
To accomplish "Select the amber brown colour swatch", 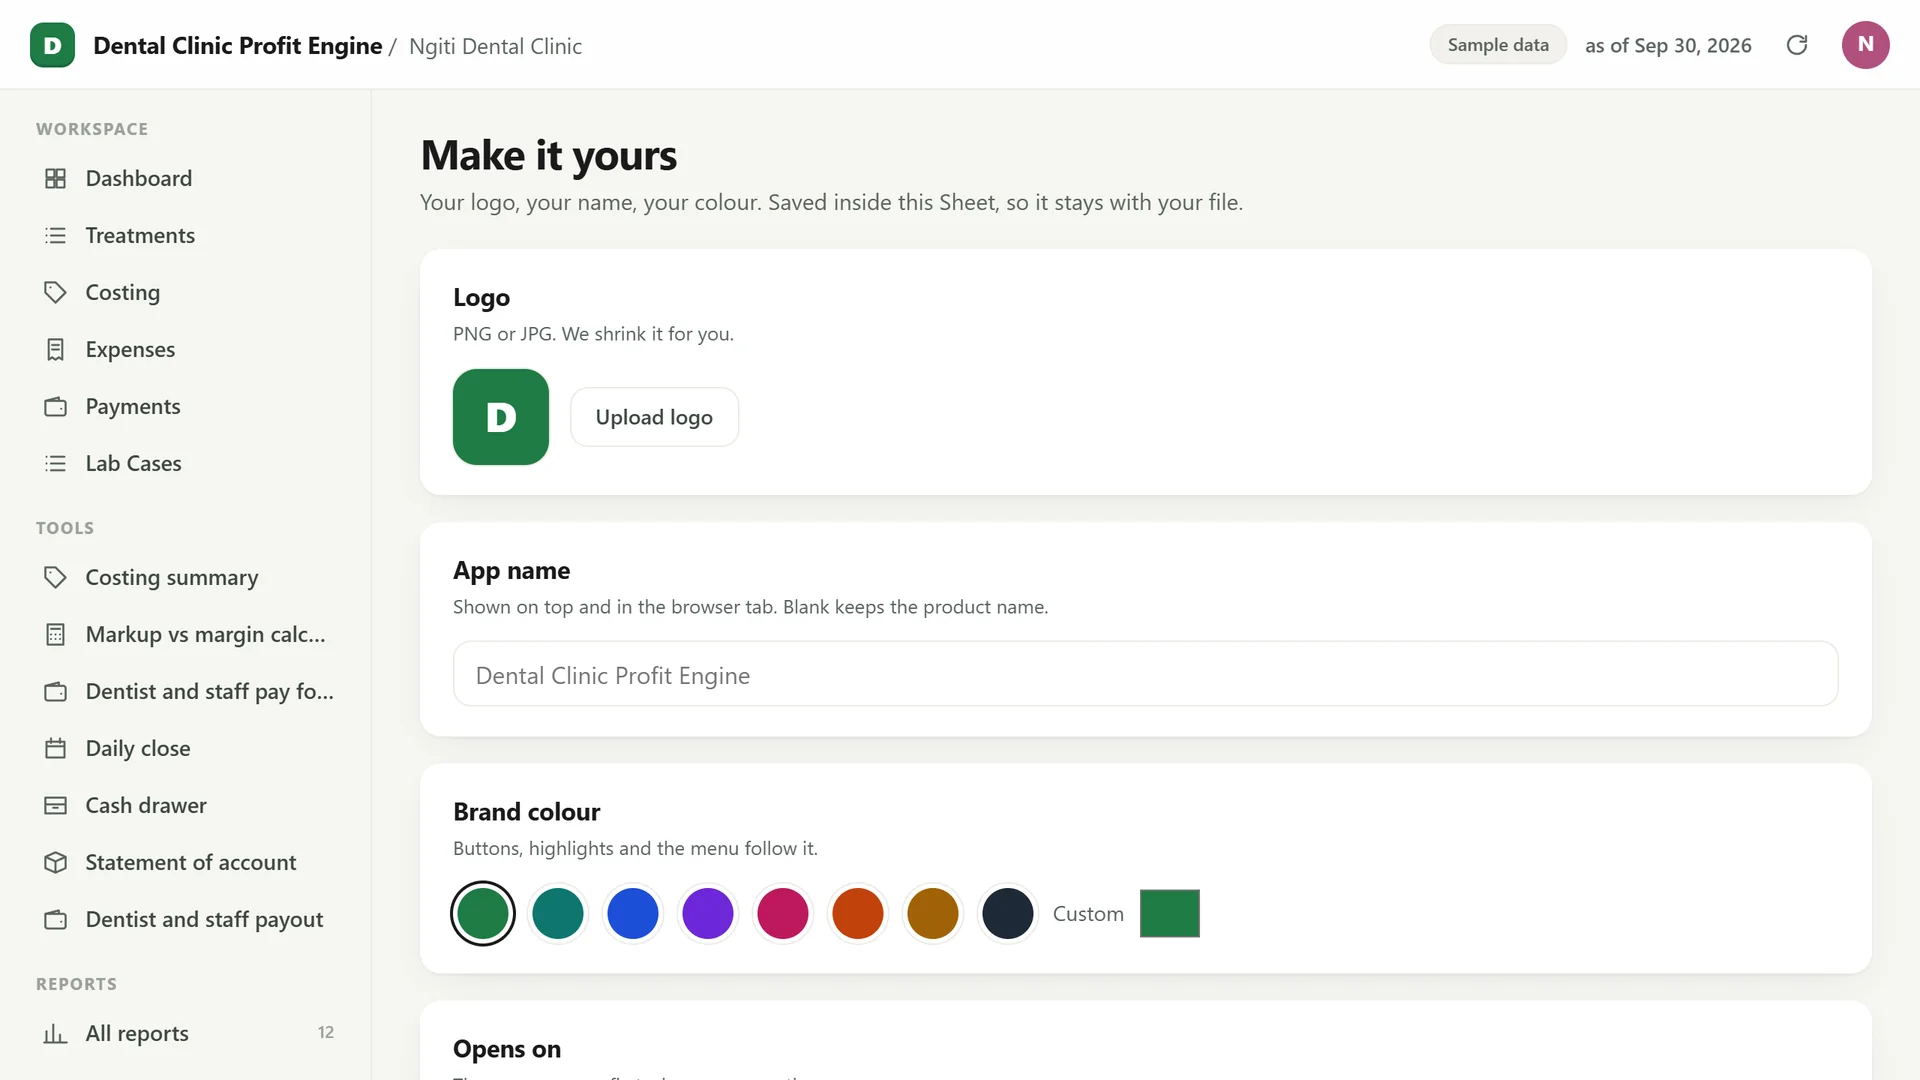I will [933, 913].
